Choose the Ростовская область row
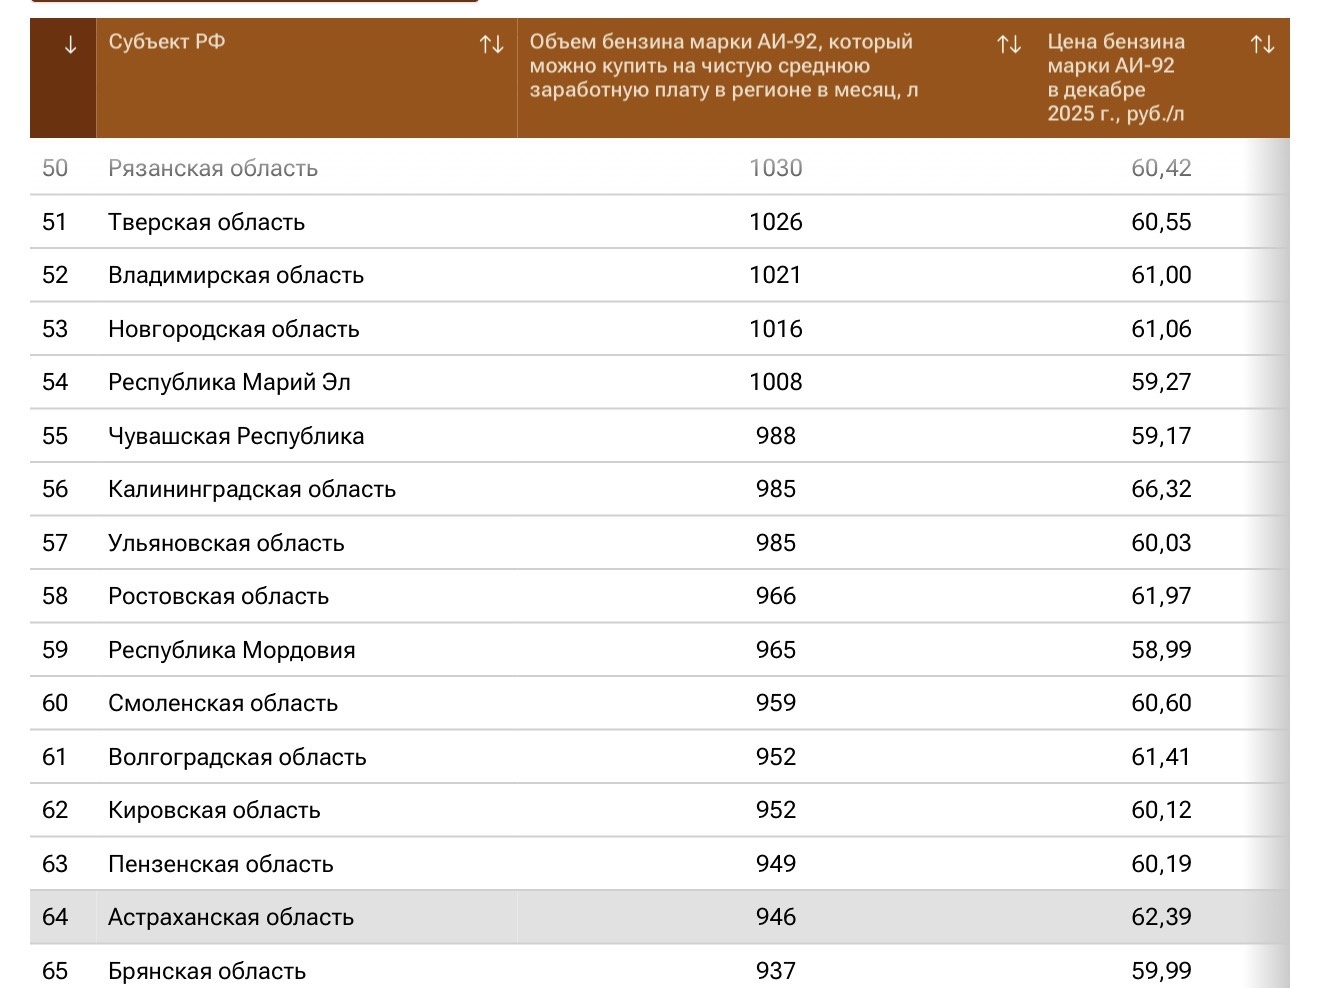Viewport: 1320px width, 988px height. coord(218,596)
